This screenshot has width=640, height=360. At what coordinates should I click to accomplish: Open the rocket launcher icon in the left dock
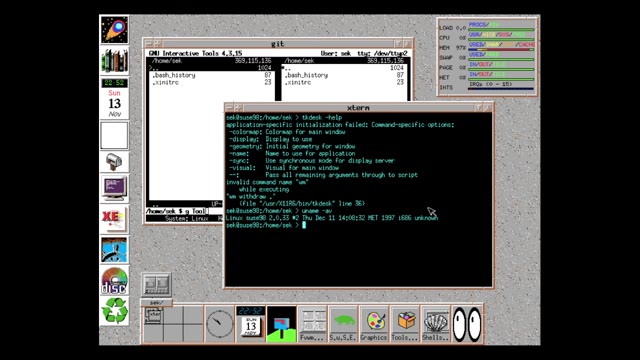tap(114, 30)
